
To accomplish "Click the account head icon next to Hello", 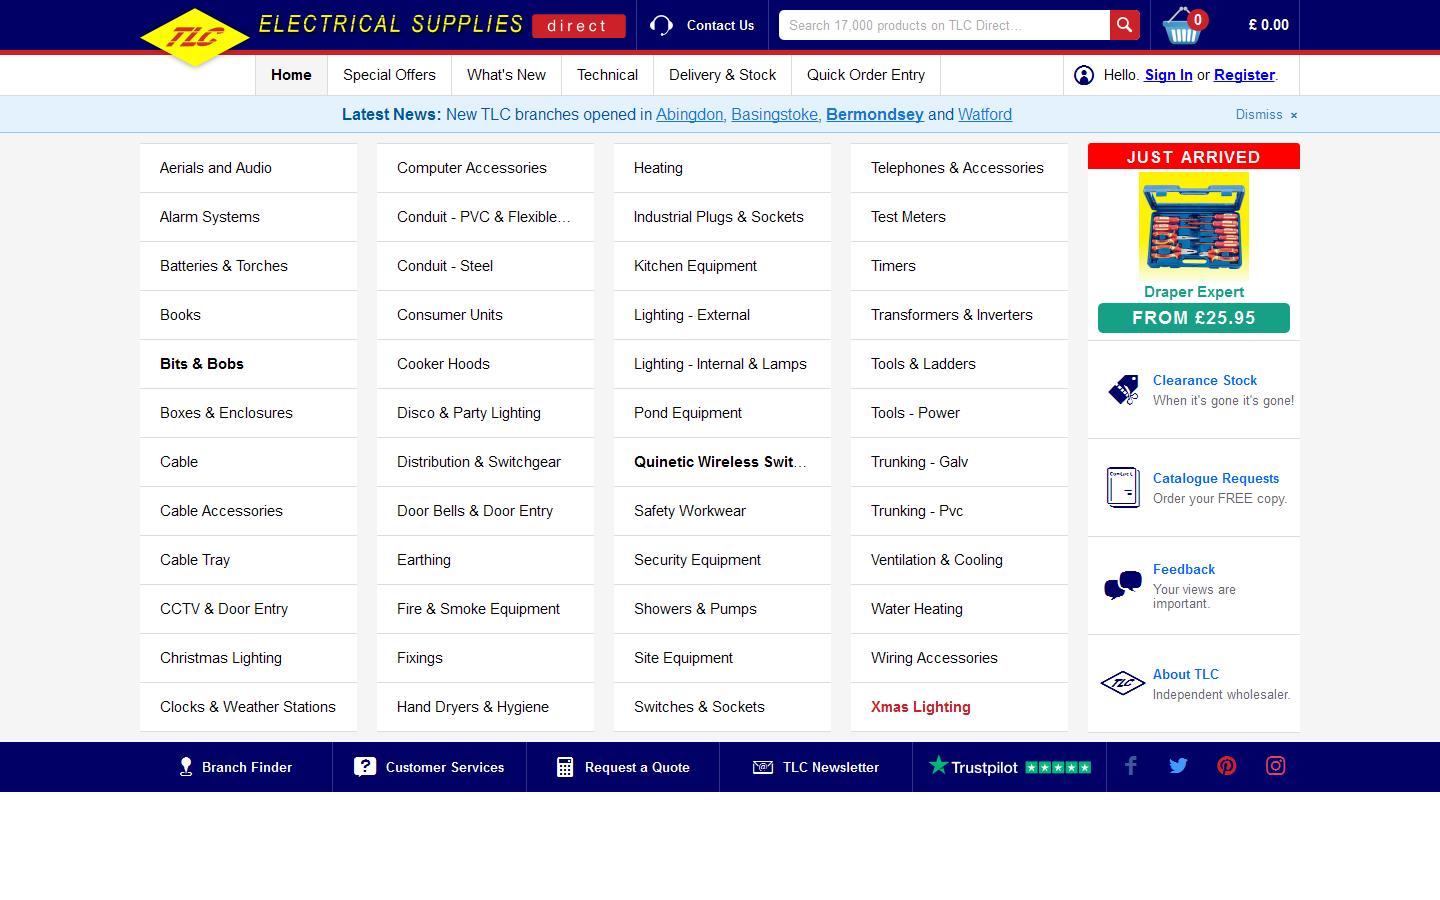I will pyautogui.click(x=1084, y=75).
